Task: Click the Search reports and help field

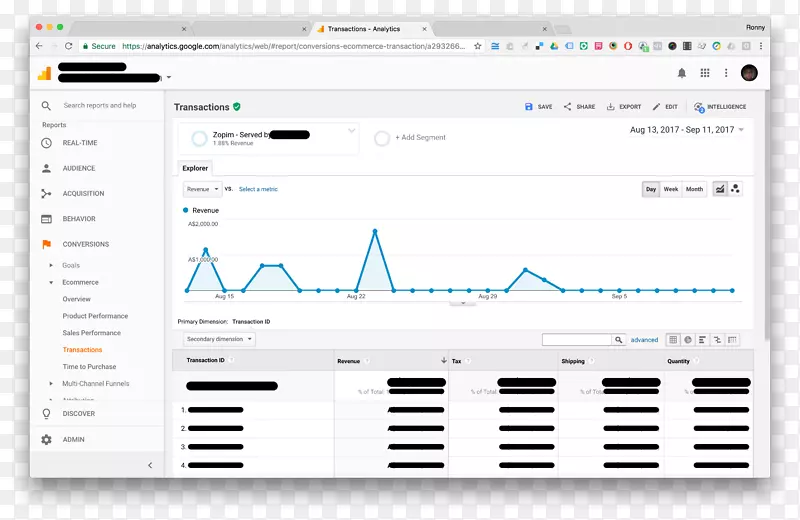Action: coord(100,106)
